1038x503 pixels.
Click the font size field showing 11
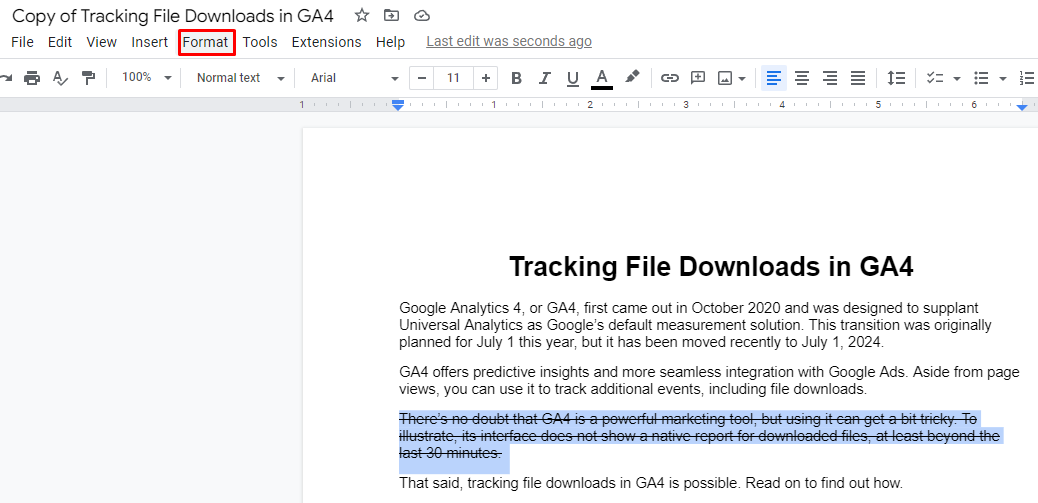pyautogui.click(x=454, y=78)
